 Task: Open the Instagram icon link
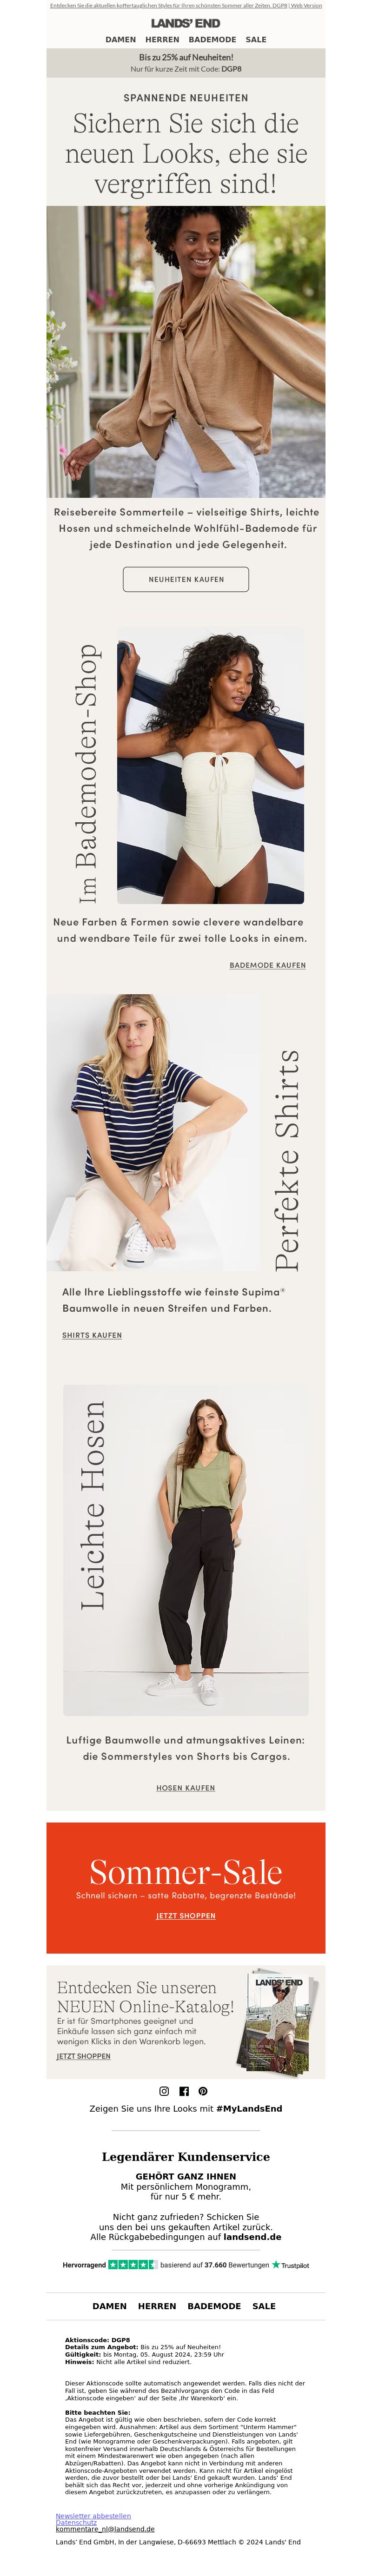pos(165,2091)
